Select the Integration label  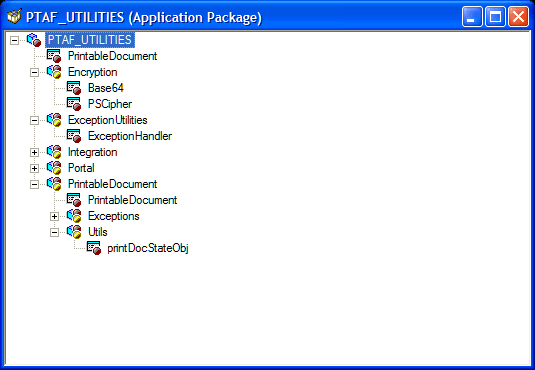[92, 152]
